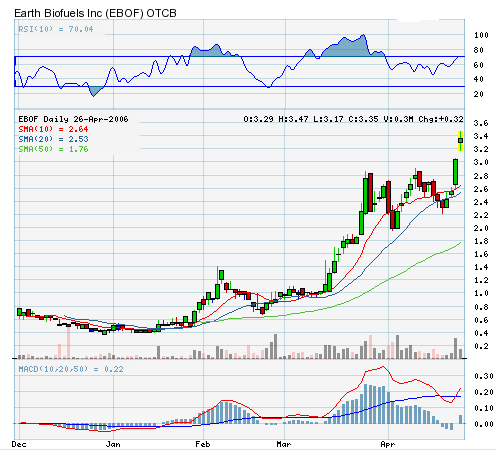Click the RSI axis value "80"
The height and width of the screenshot is (457, 496).
click(478, 50)
